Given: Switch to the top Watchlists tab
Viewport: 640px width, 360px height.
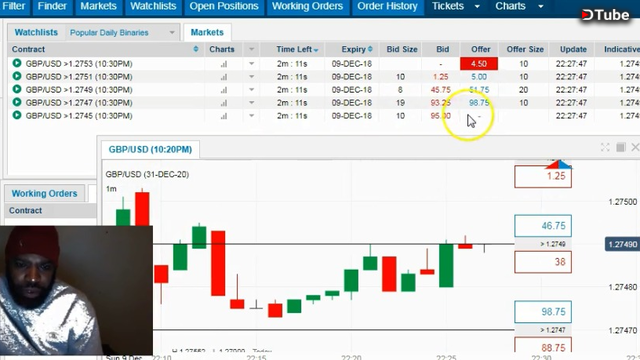Looking at the screenshot, I should (x=153, y=7).
